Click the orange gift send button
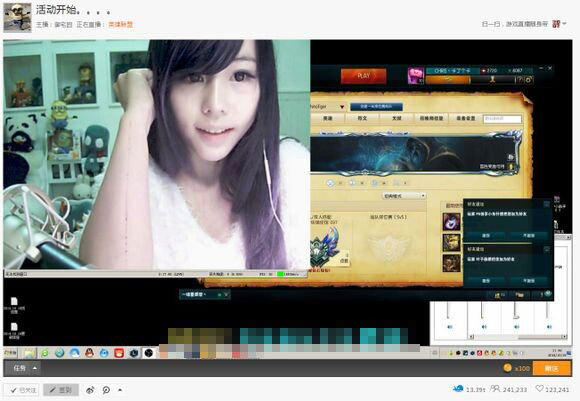The image size is (580, 401). (x=551, y=368)
